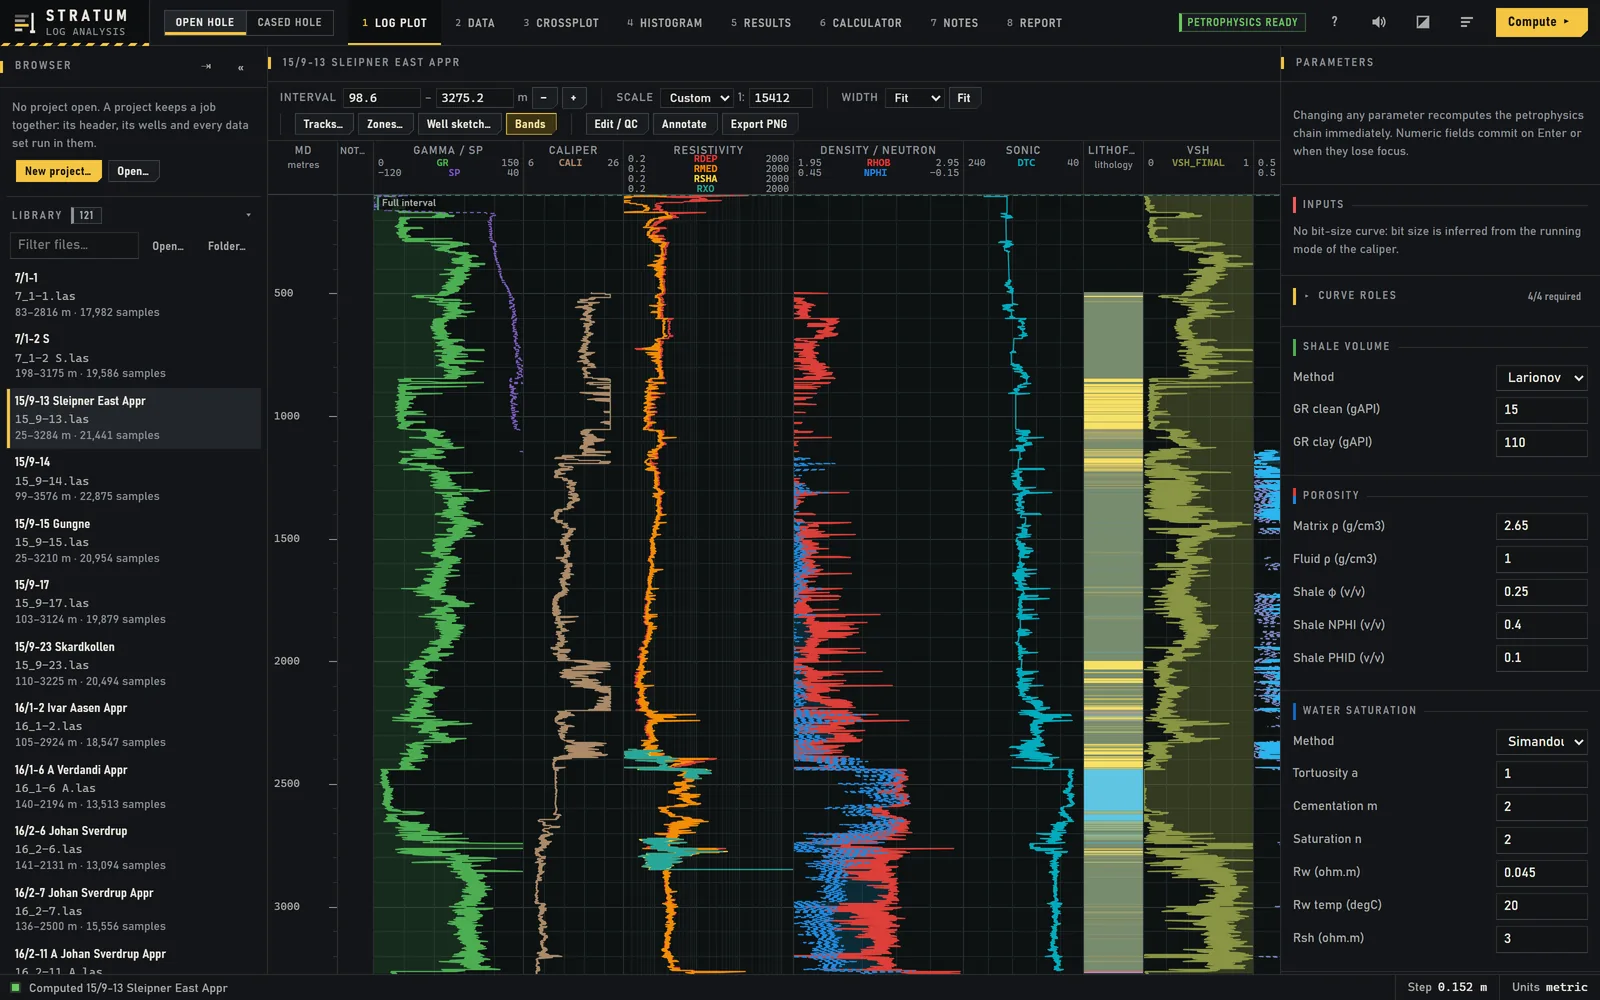Go to the Crossplot tab
Image resolution: width=1600 pixels, height=1000 pixels.
(x=560, y=22)
